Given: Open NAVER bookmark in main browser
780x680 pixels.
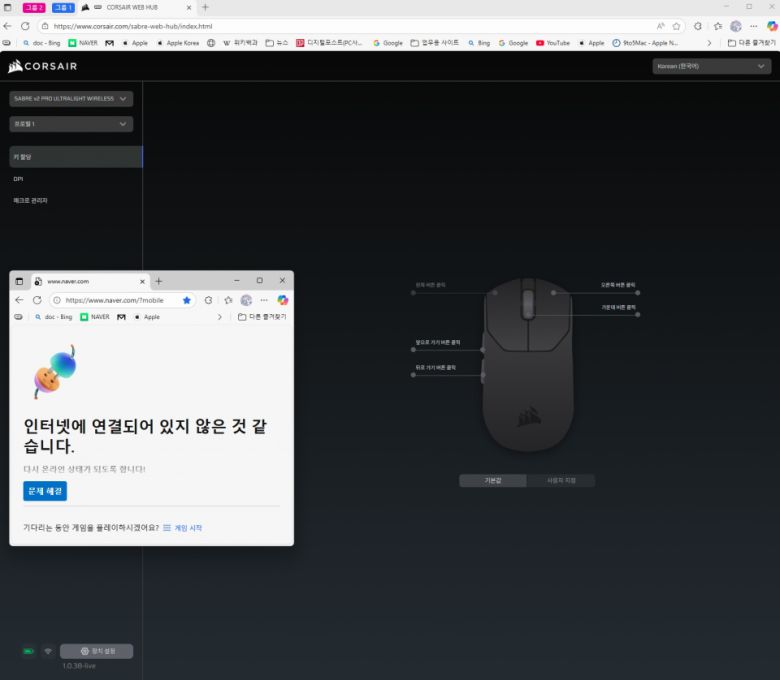Looking at the screenshot, I should pyautogui.click(x=83, y=43).
